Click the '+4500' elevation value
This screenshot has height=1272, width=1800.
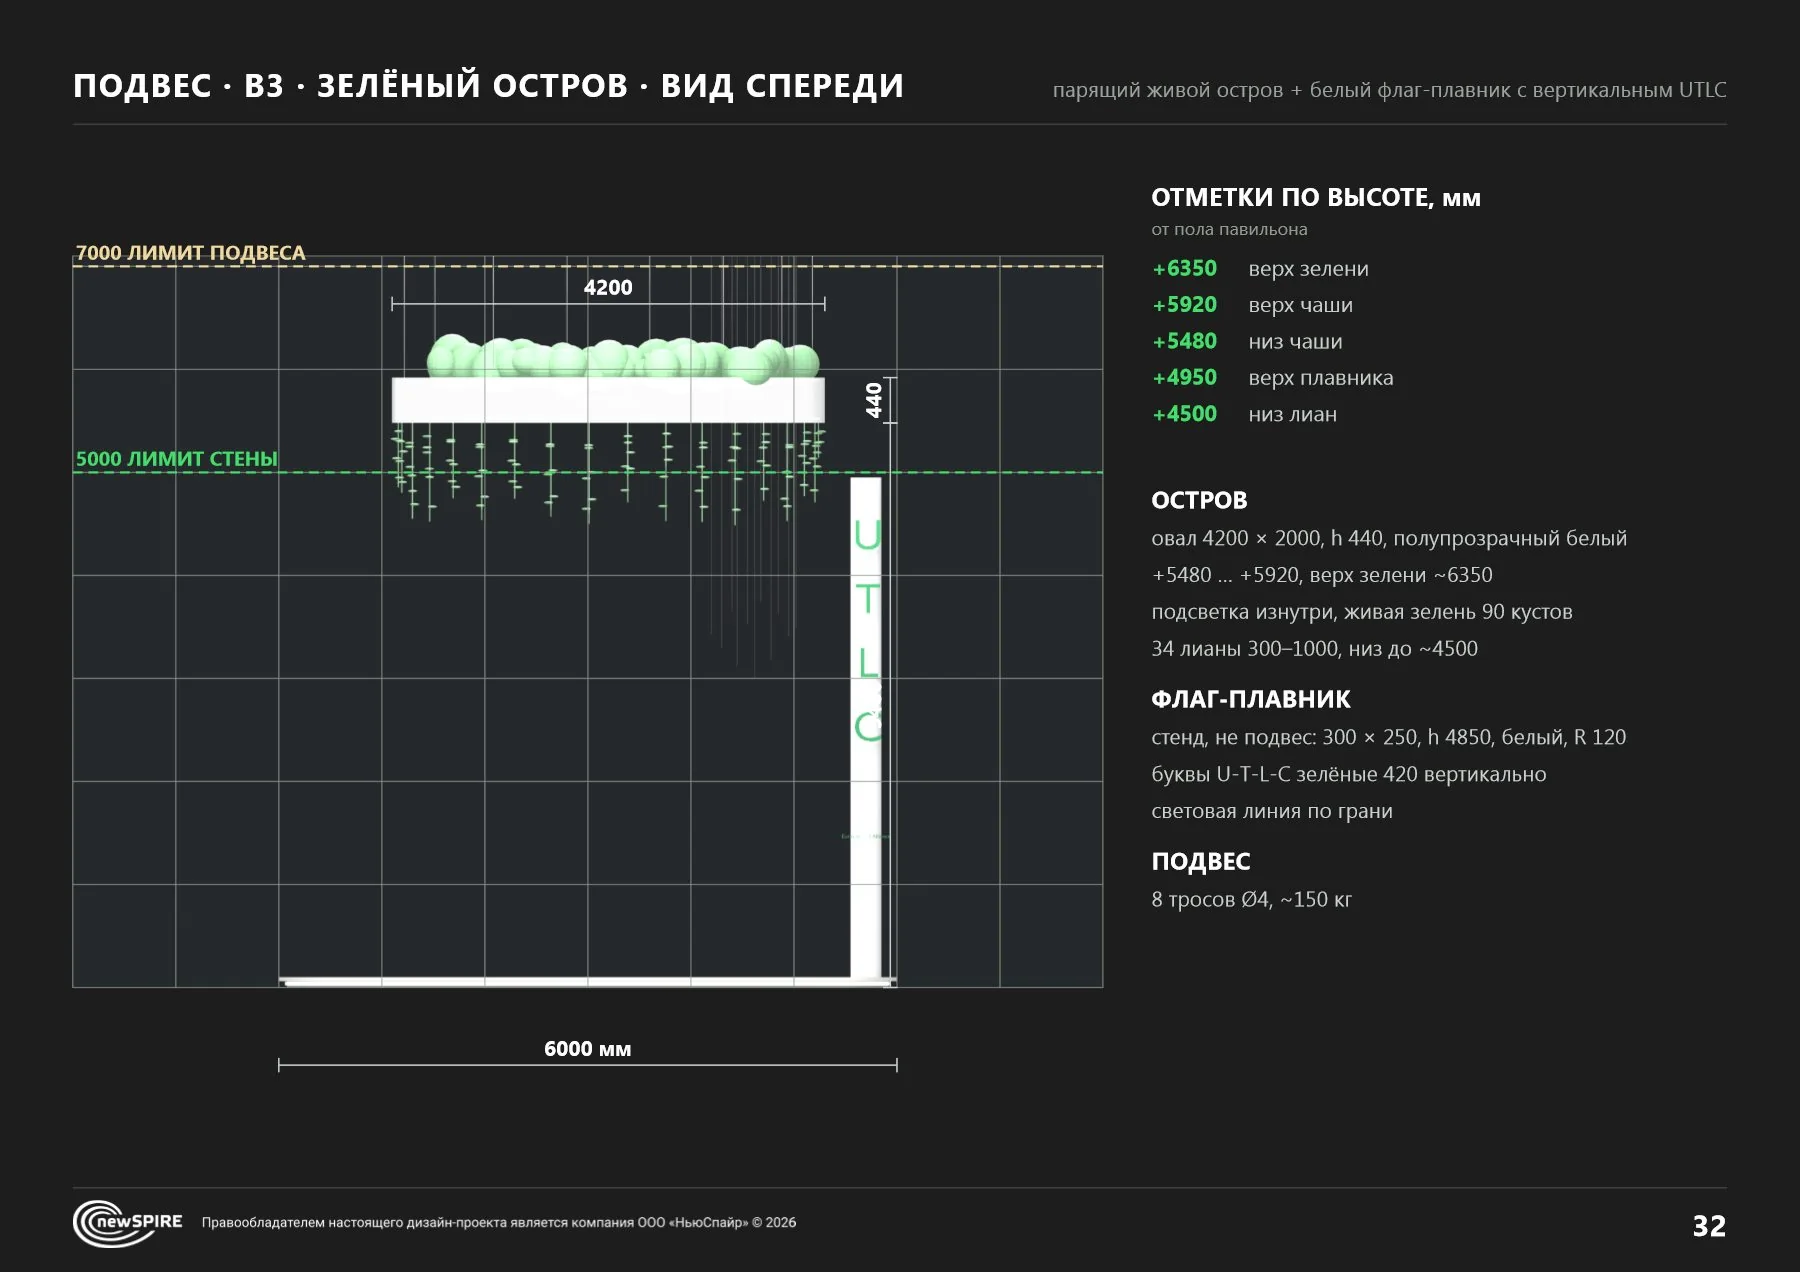pos(1185,414)
